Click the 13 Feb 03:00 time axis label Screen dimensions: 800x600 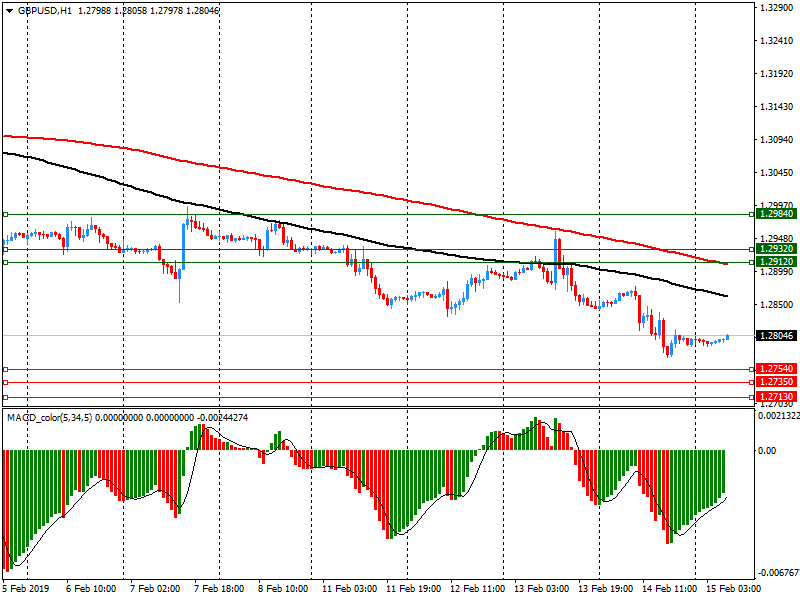click(540, 589)
